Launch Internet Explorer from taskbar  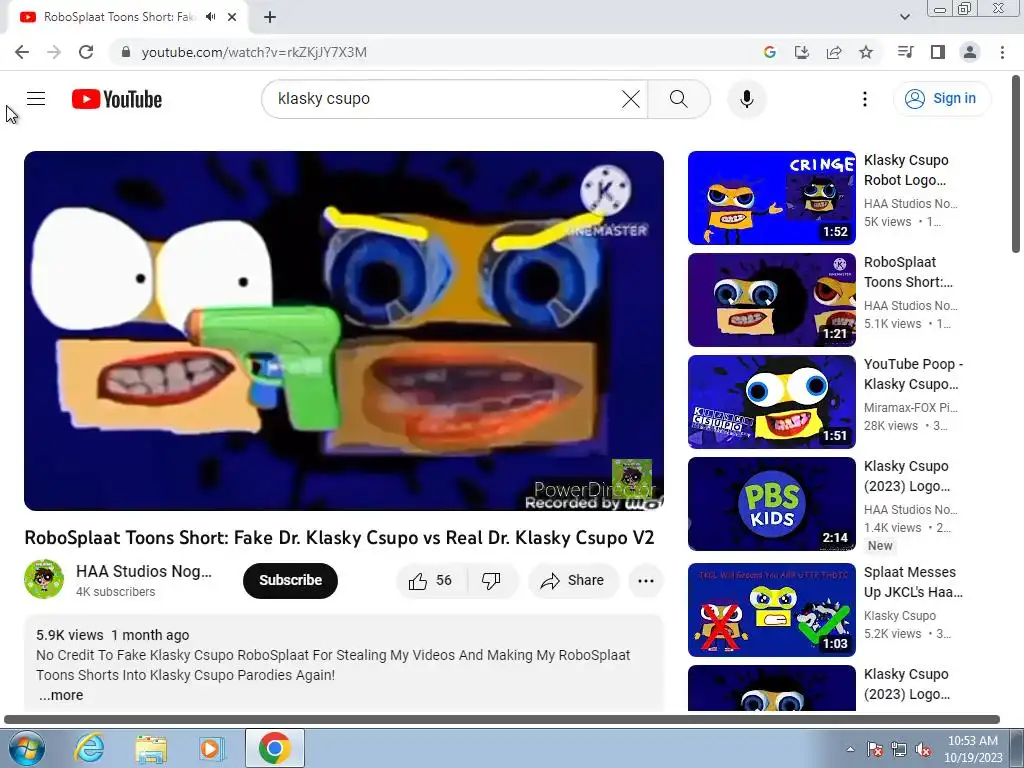89,748
